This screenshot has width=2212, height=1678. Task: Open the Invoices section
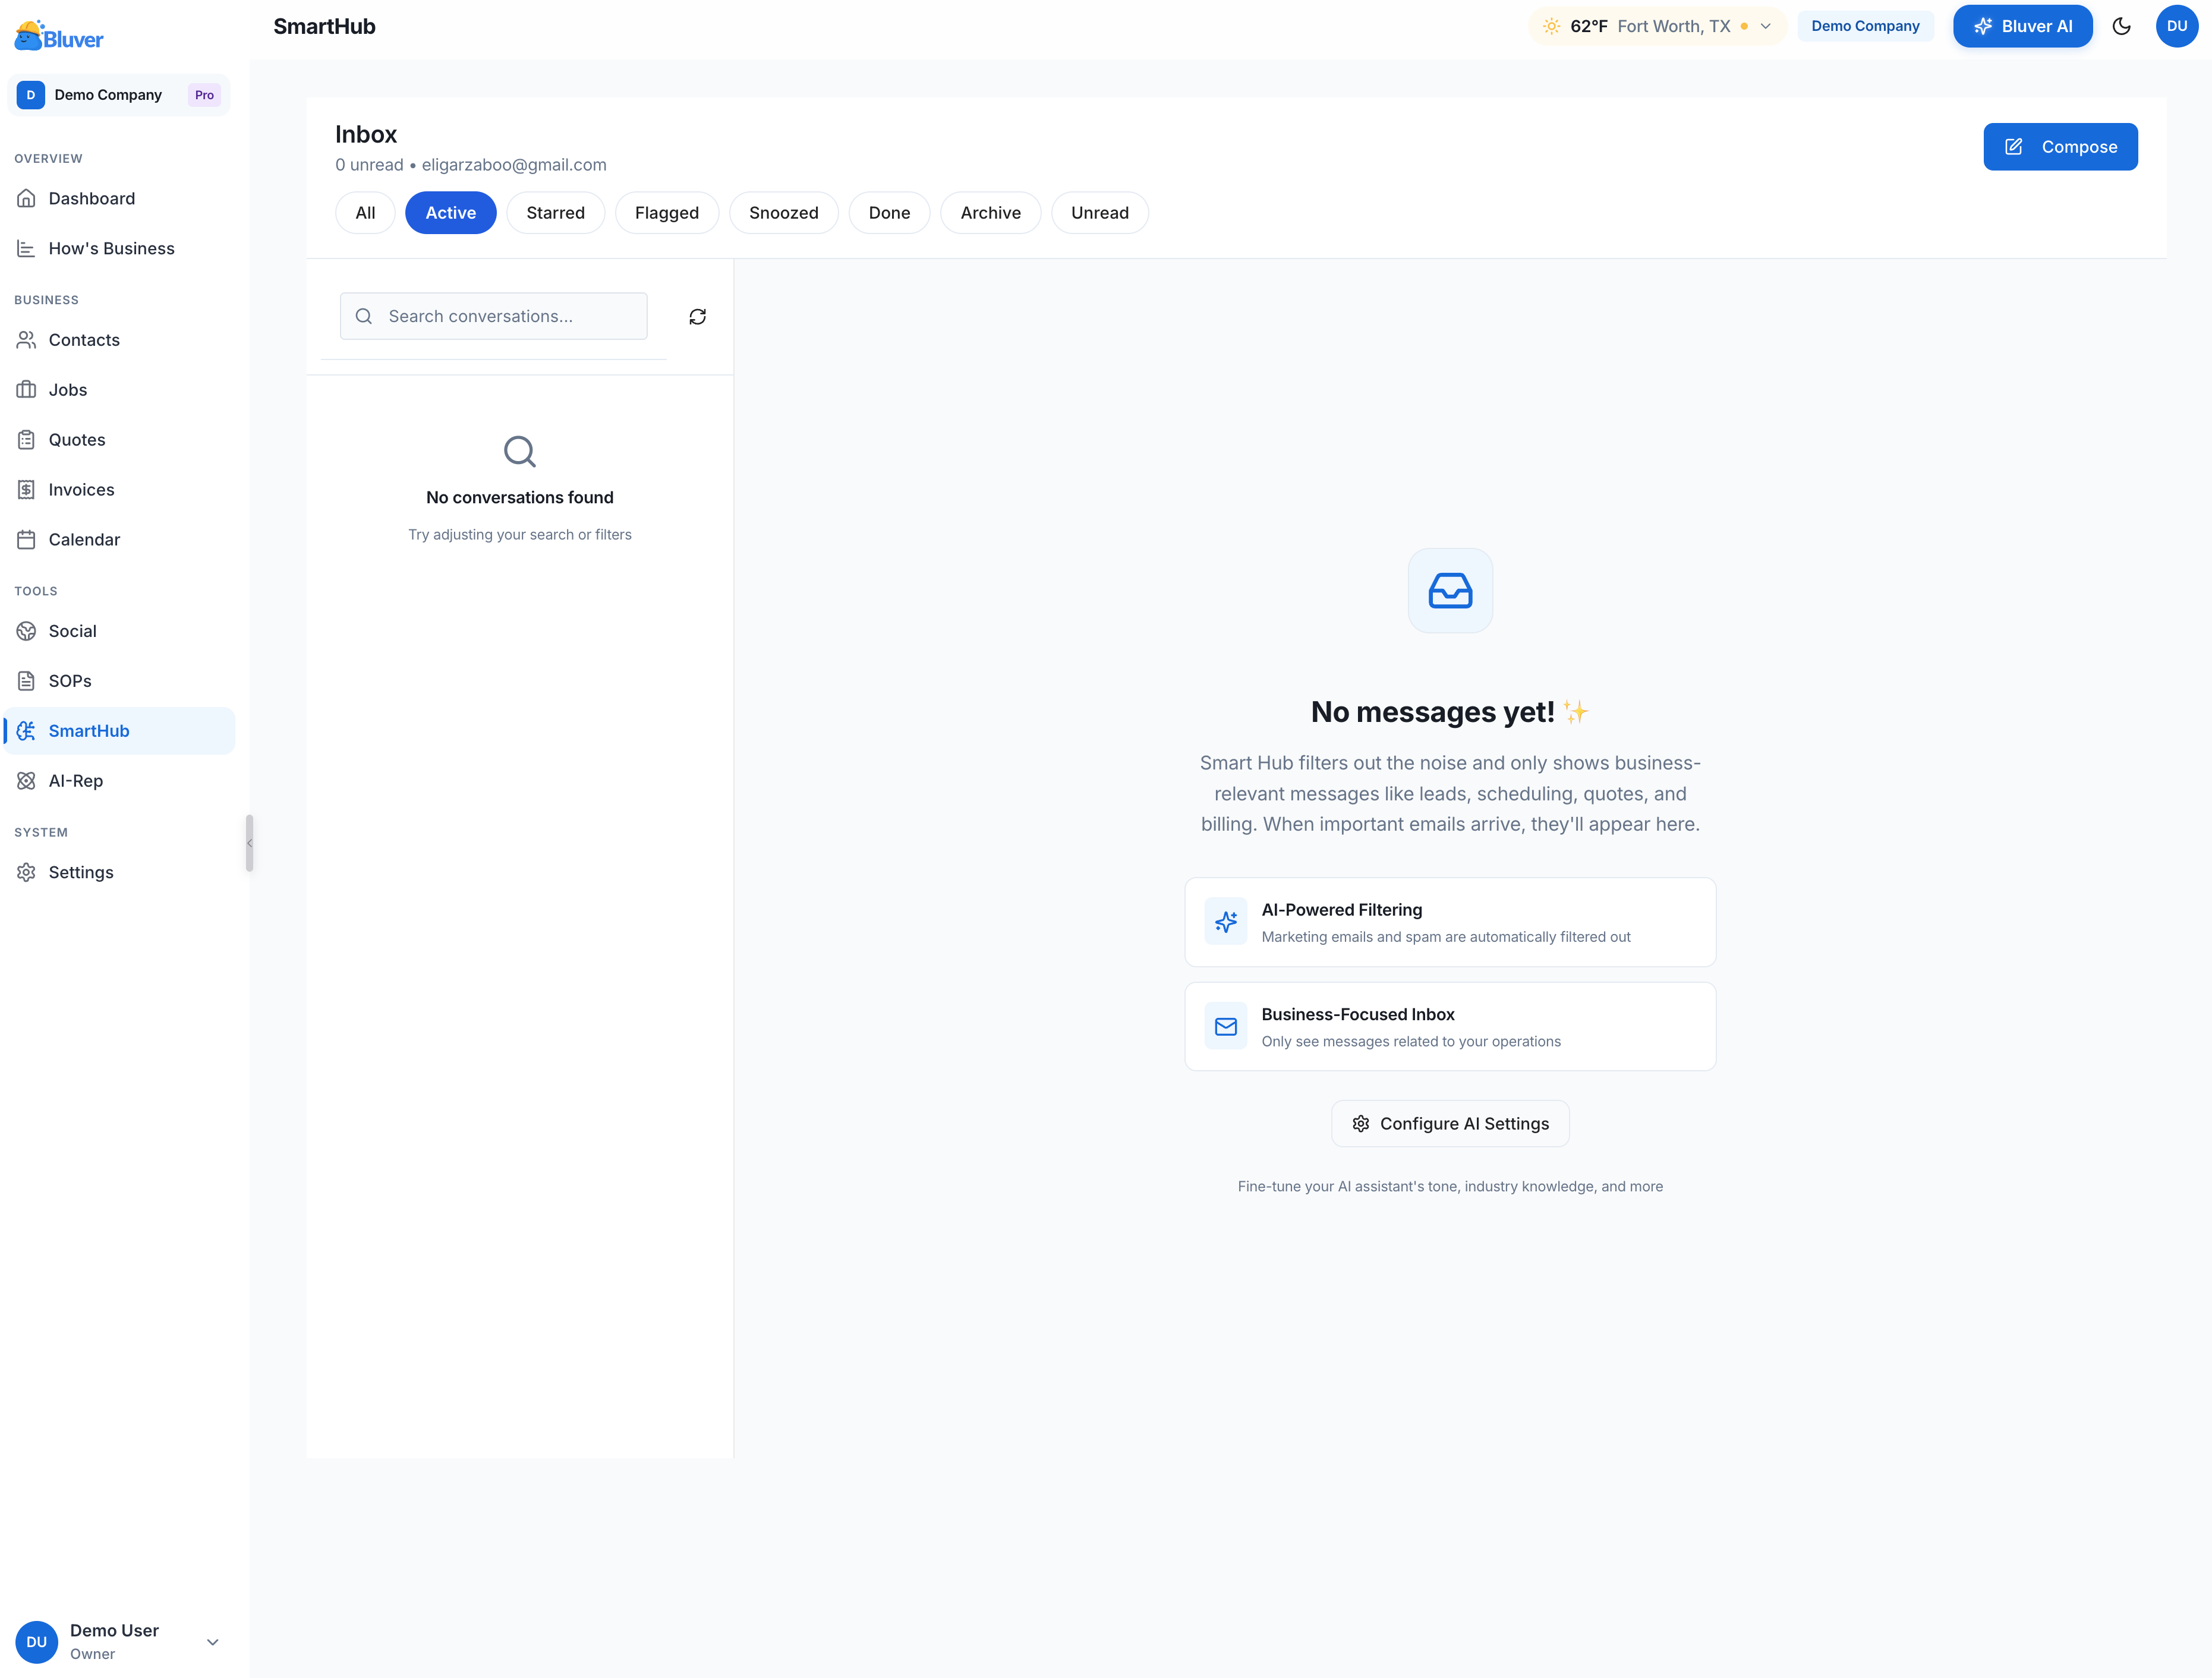(x=120, y=490)
